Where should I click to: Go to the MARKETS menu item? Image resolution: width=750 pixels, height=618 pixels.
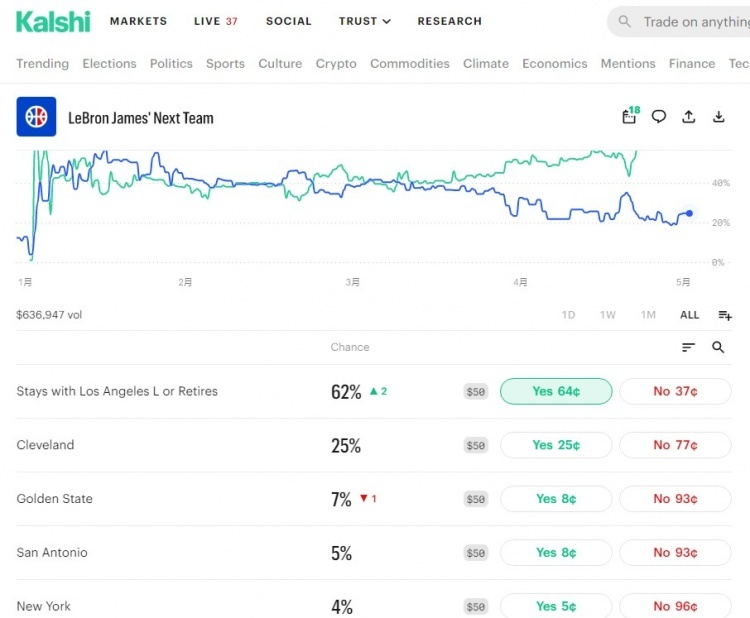[138, 21]
